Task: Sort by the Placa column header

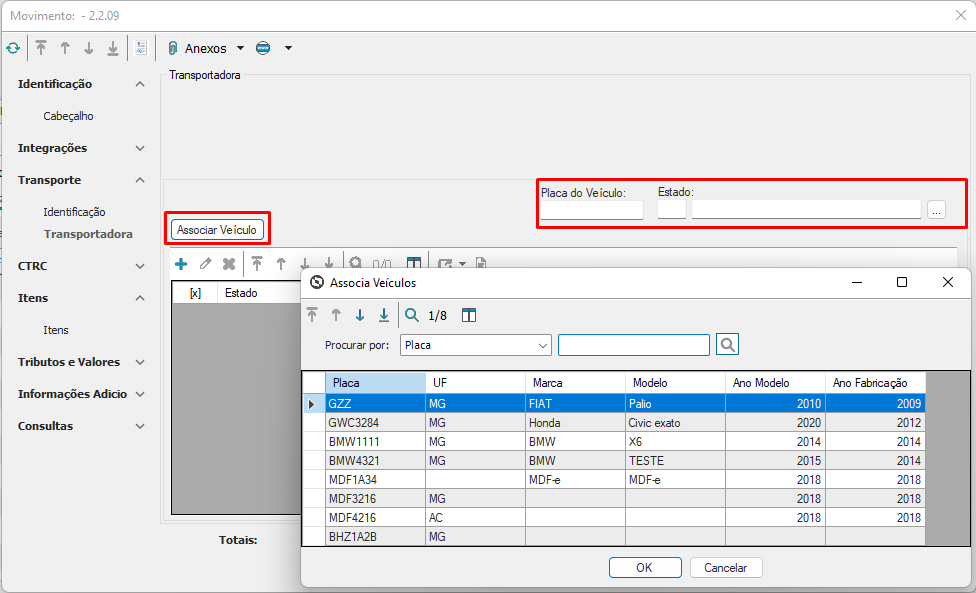Action: click(375, 383)
